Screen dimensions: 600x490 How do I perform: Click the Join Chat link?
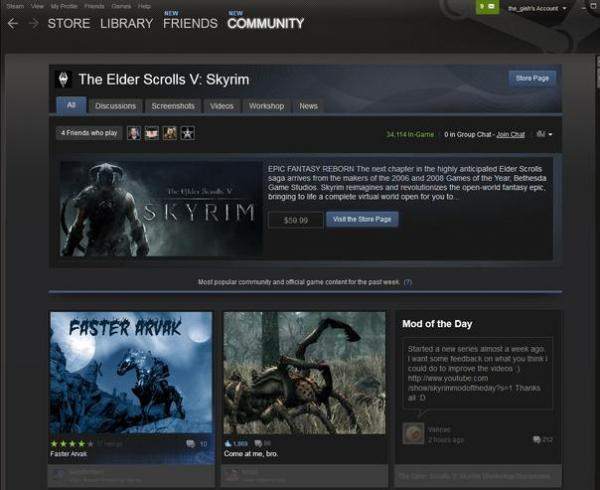pyautogui.click(x=511, y=133)
